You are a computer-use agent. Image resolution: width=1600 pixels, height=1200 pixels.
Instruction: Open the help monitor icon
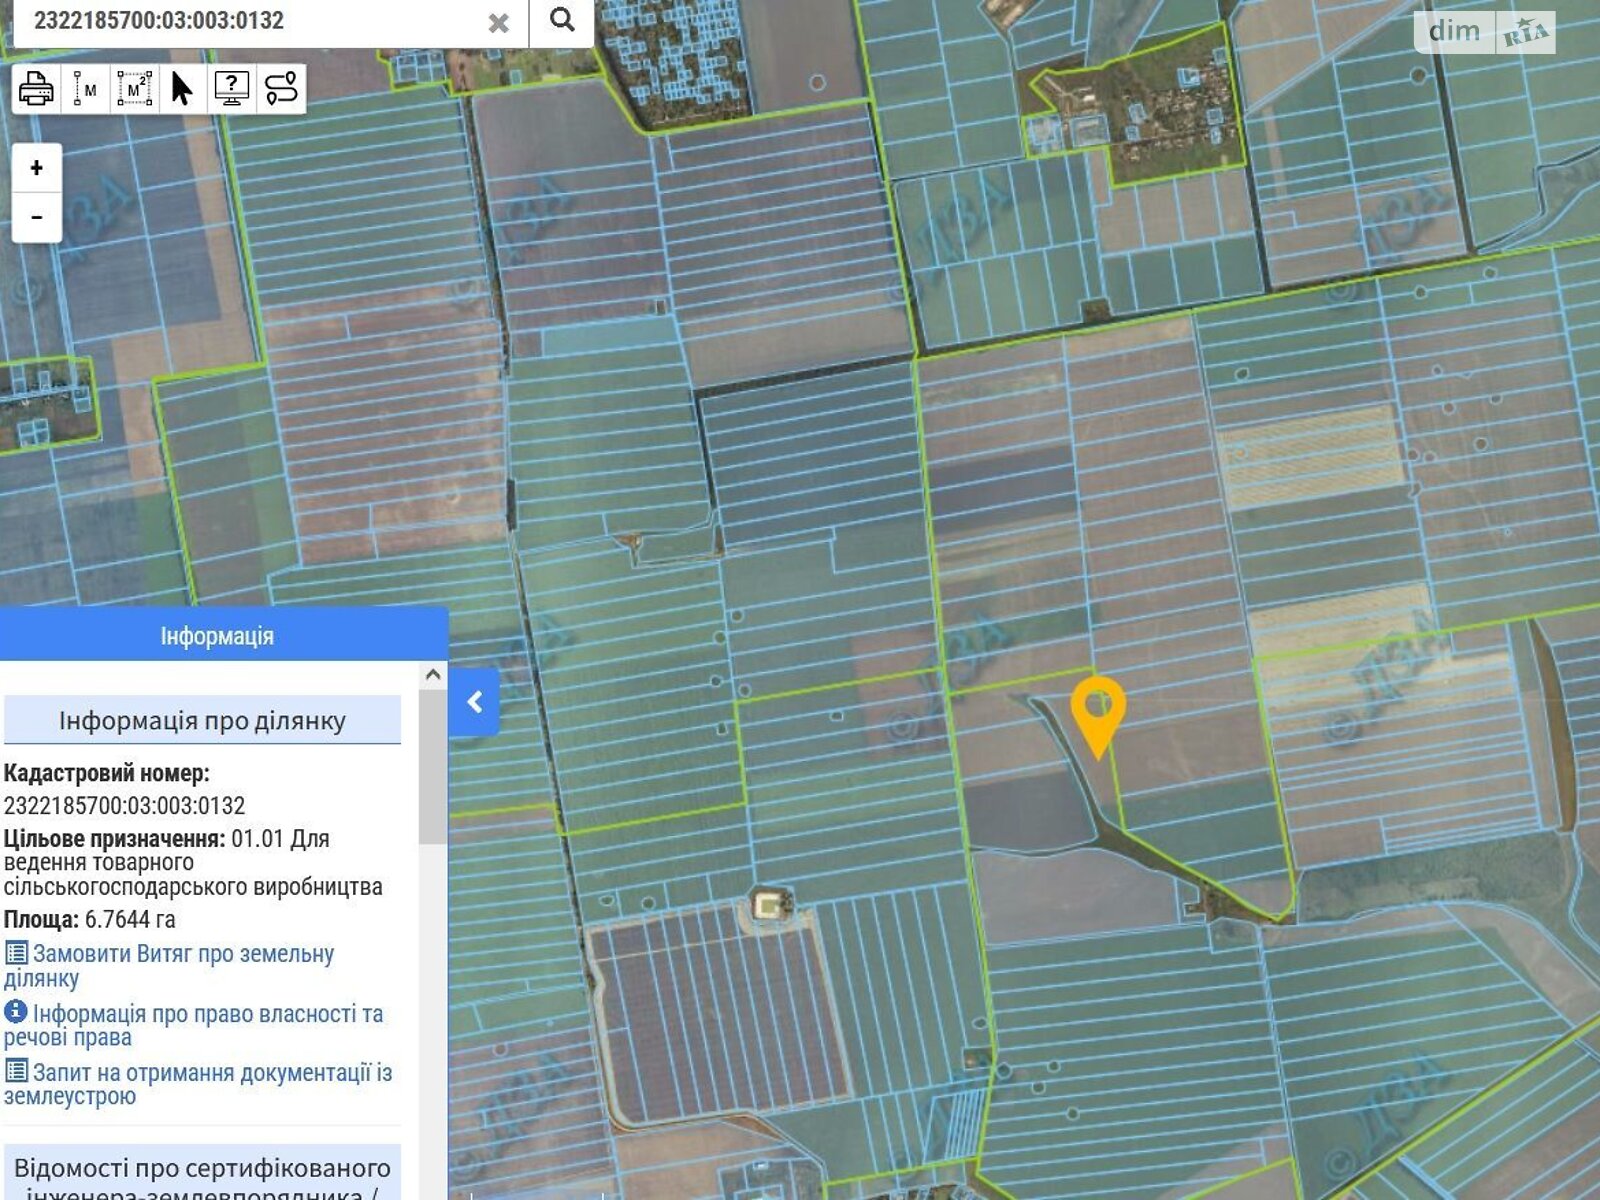pyautogui.click(x=232, y=89)
